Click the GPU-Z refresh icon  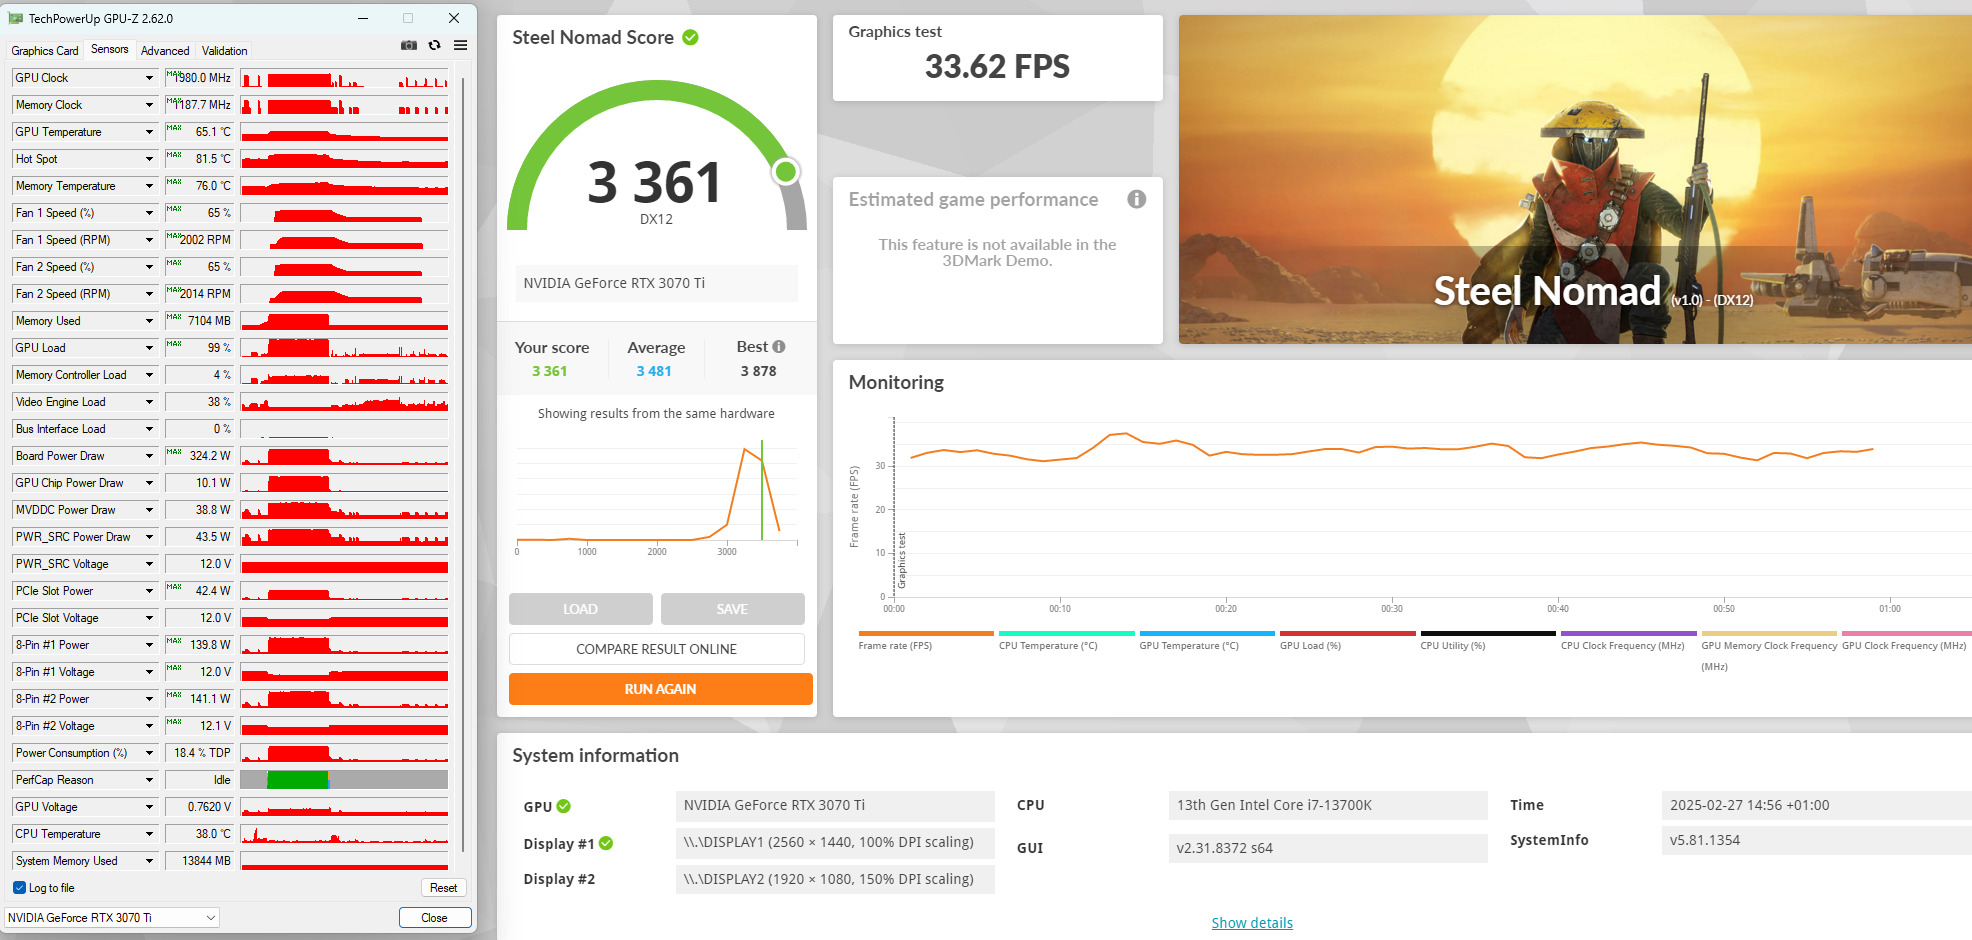point(434,45)
